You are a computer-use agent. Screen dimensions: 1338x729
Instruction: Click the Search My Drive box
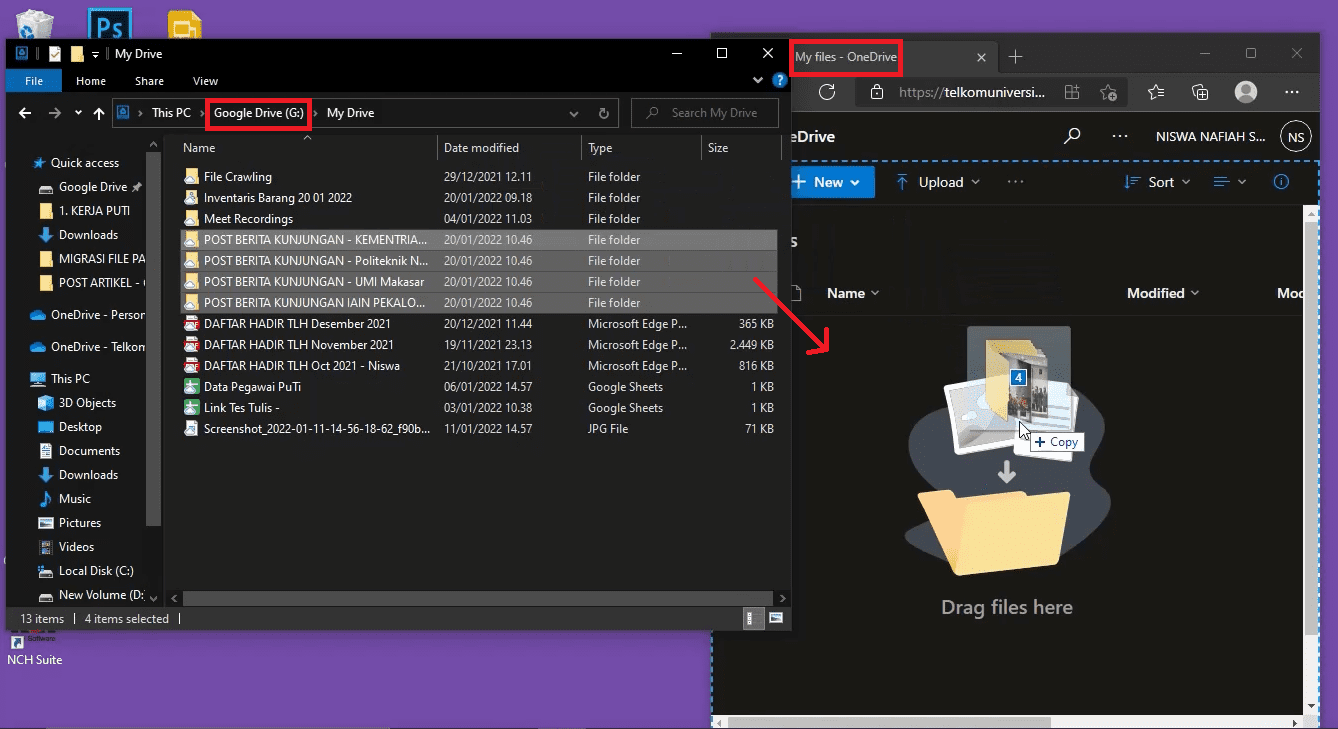[x=707, y=113]
